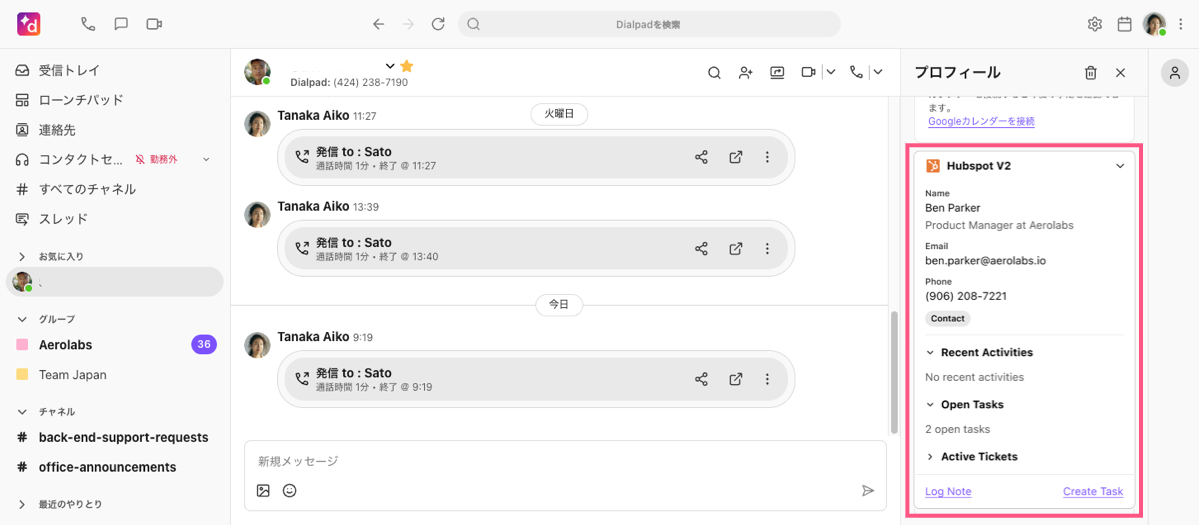Close the プロフィール panel
Viewport: 1200px width, 525px height.
pos(1121,72)
